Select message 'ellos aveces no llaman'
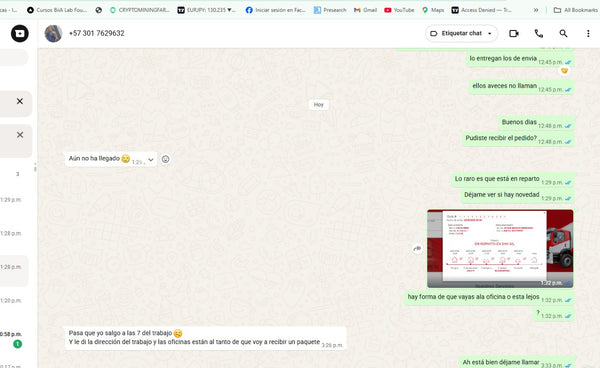The height and width of the screenshot is (368, 600). tap(522, 87)
